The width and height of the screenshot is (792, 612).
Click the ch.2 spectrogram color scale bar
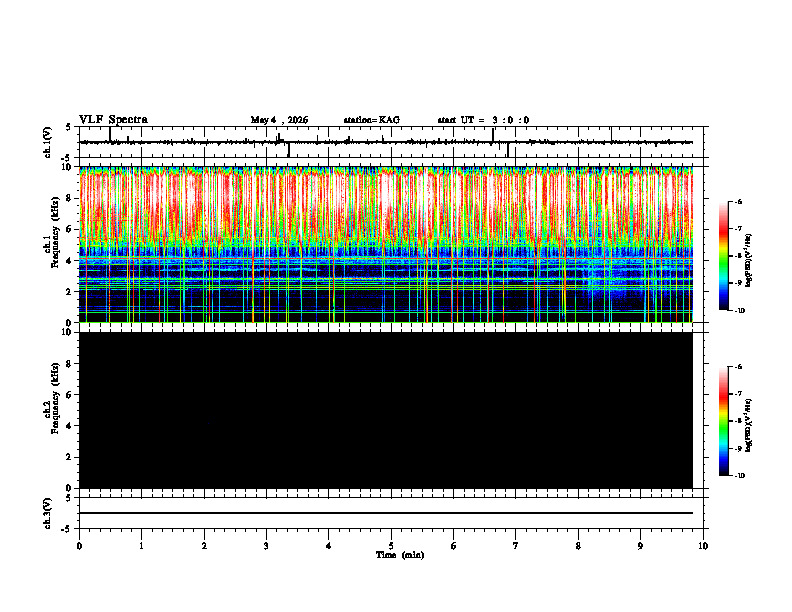[x=723, y=421]
